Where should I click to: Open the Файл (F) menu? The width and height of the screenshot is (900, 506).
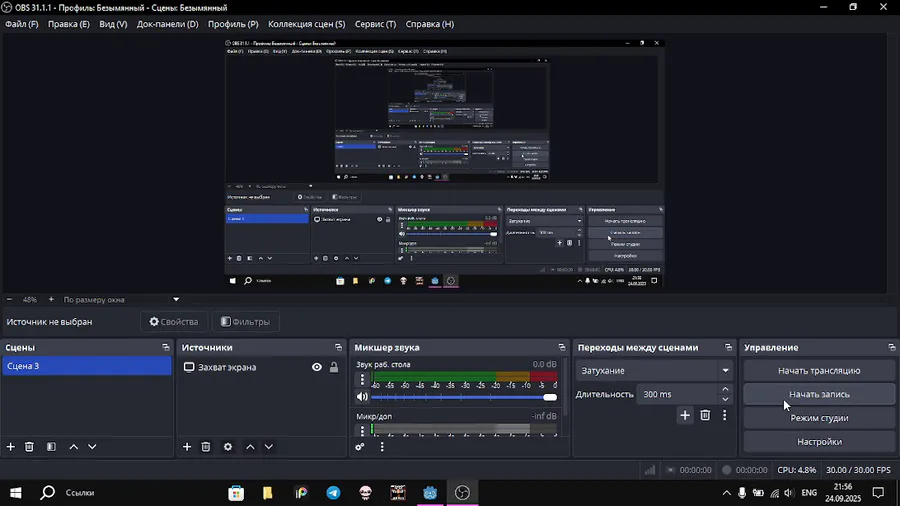(x=22, y=24)
